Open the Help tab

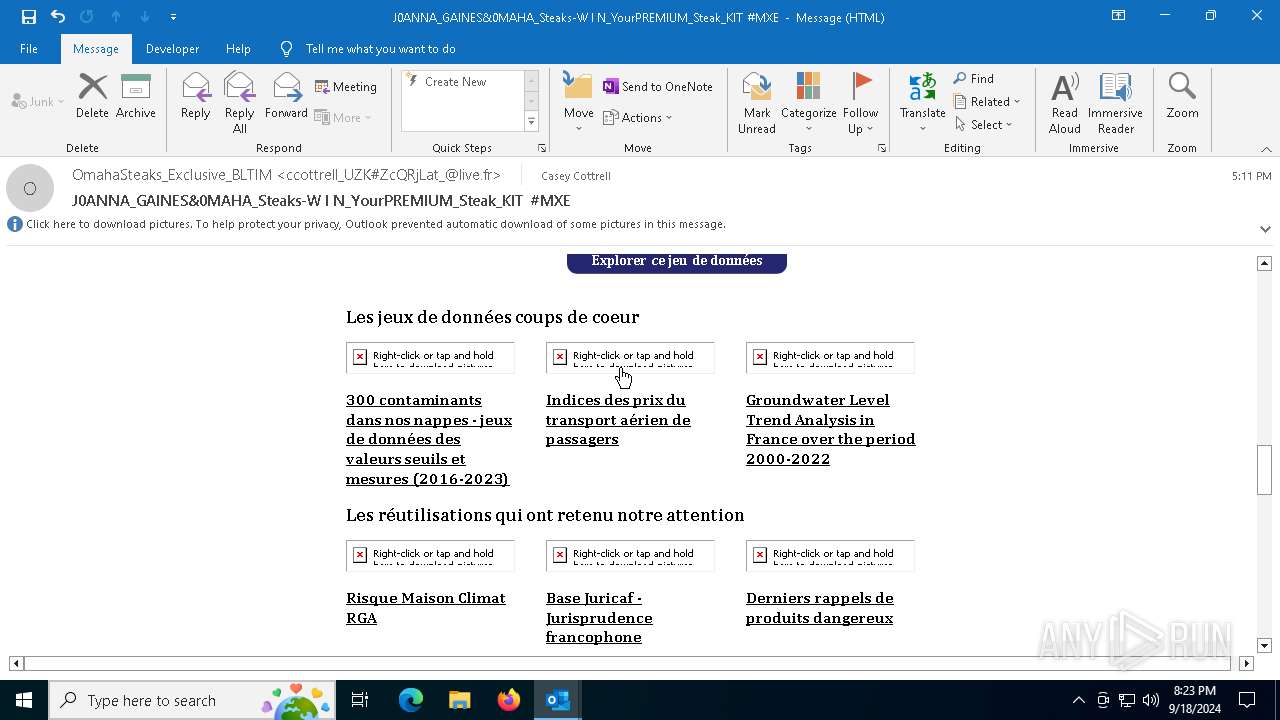coord(238,49)
